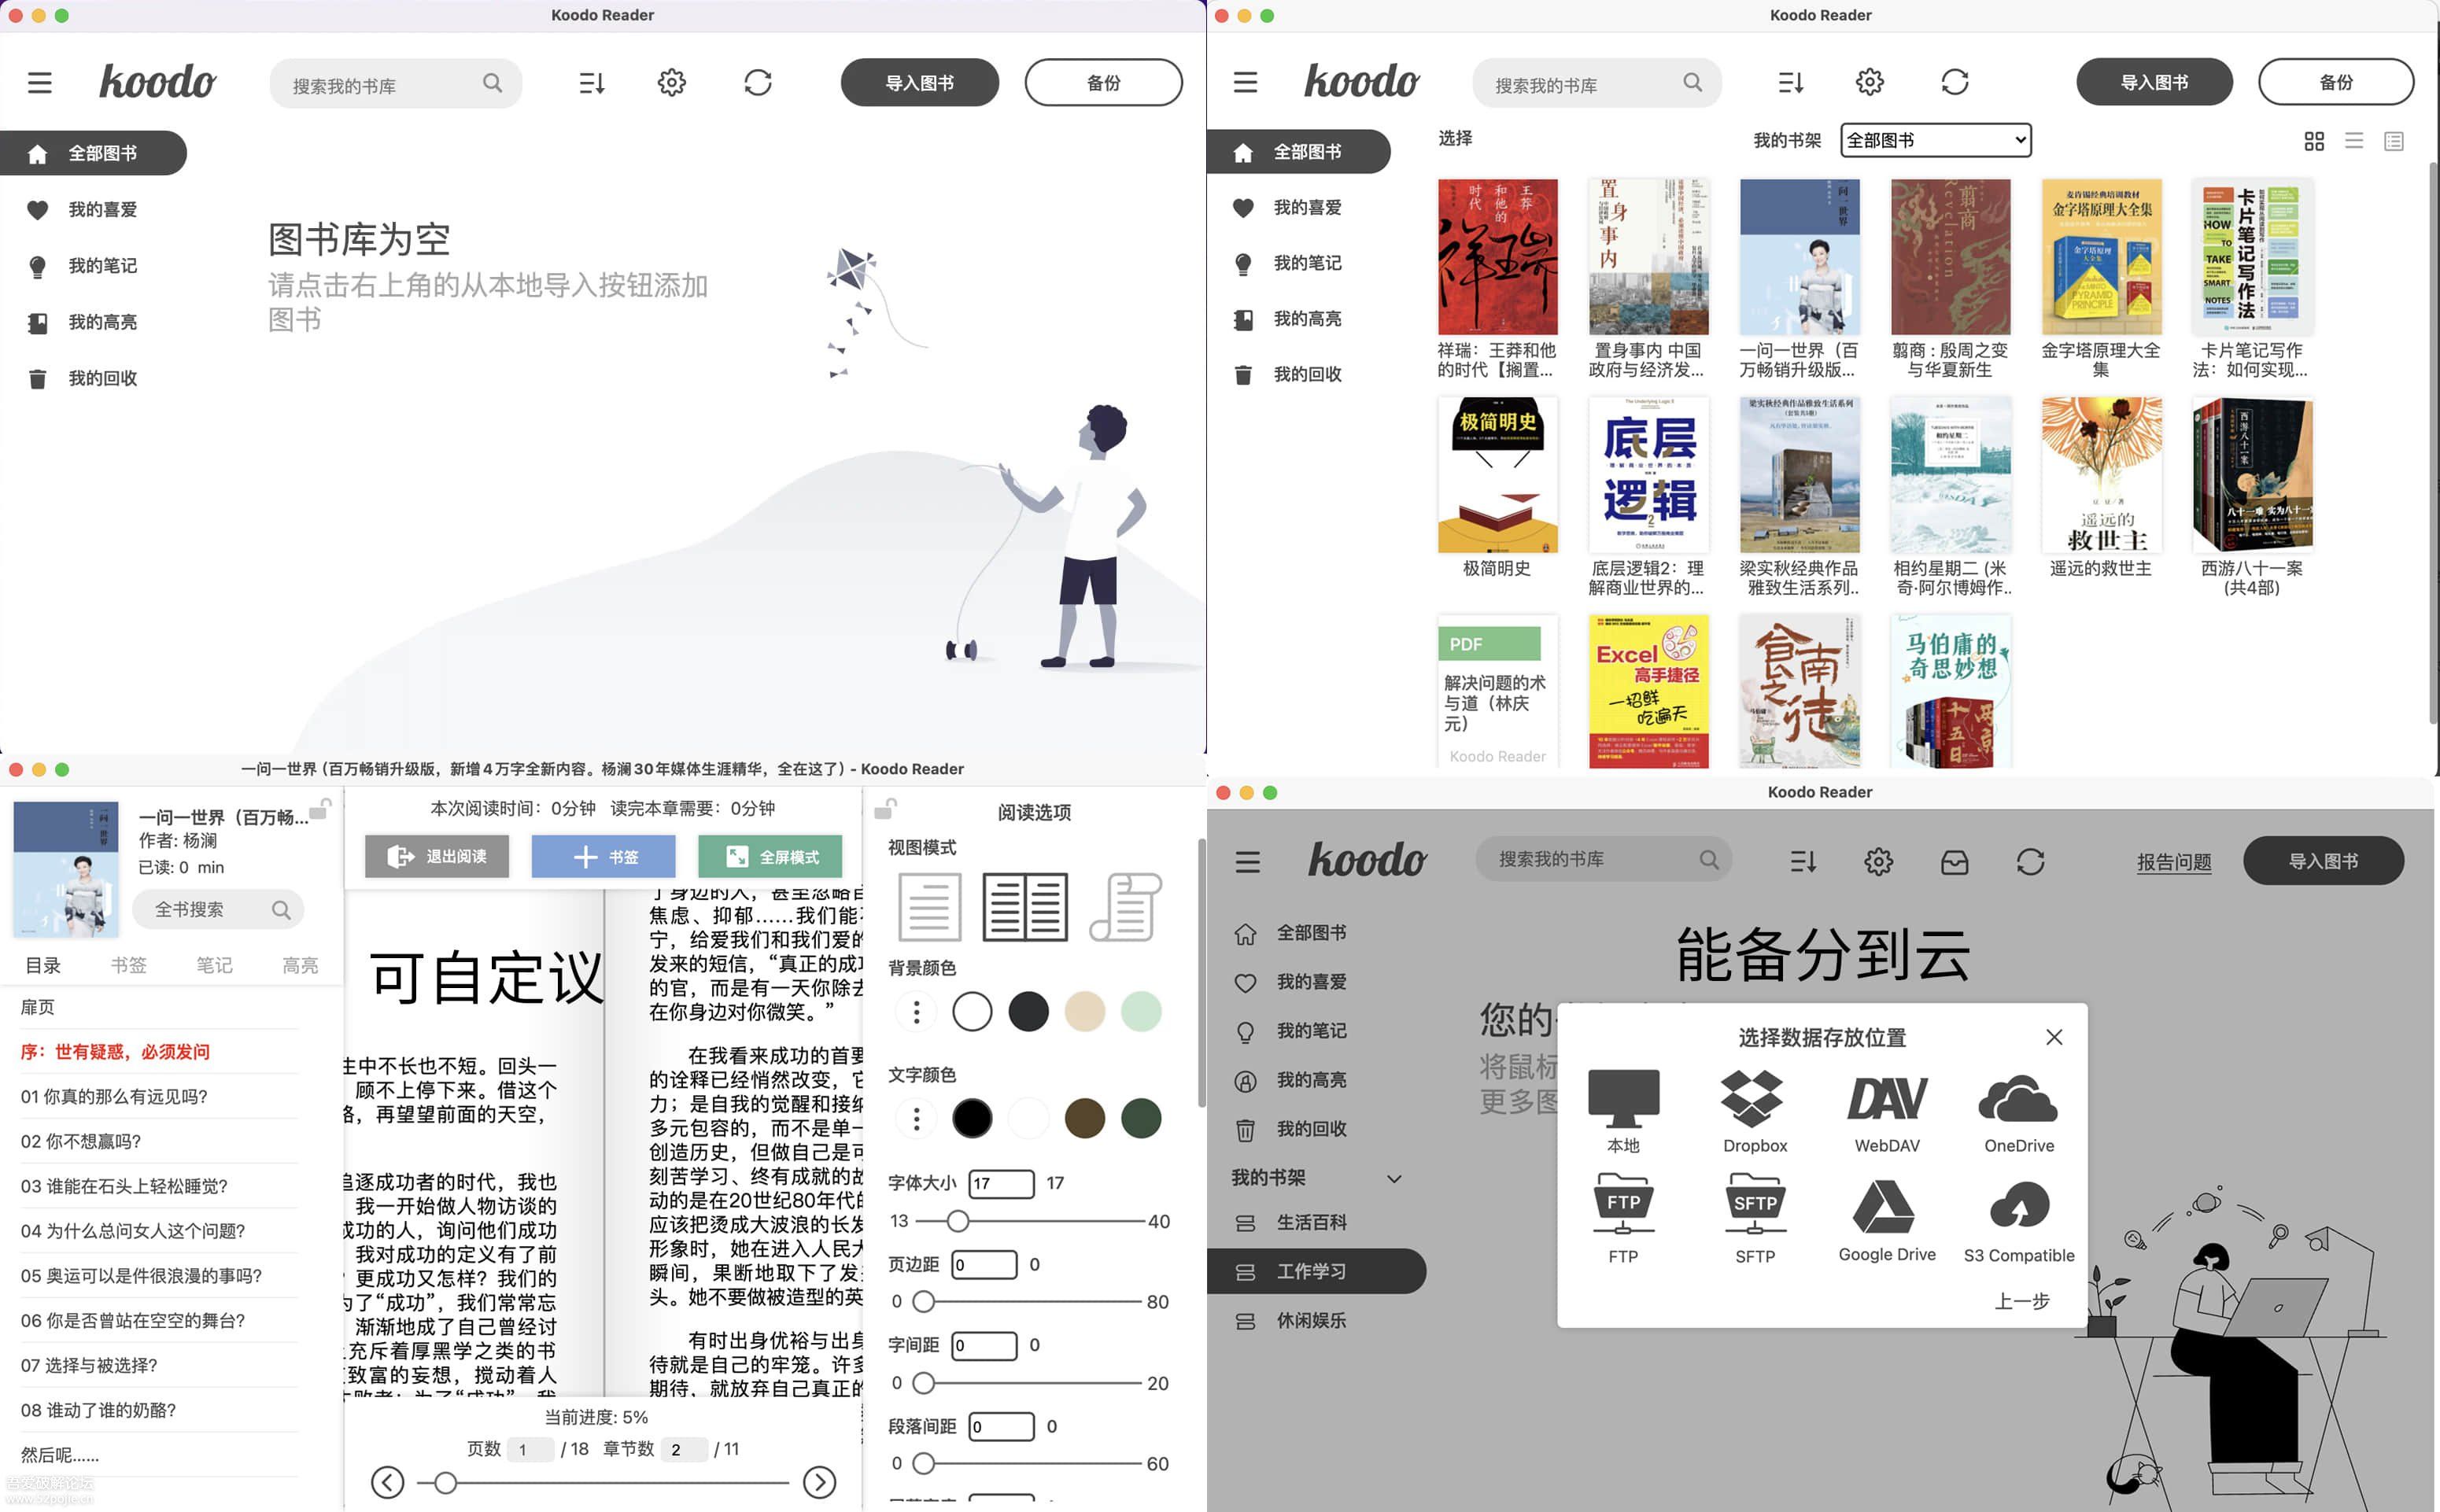The image size is (2440, 1512).
Task: Select Google Drive storage option
Action: pos(1887,1220)
